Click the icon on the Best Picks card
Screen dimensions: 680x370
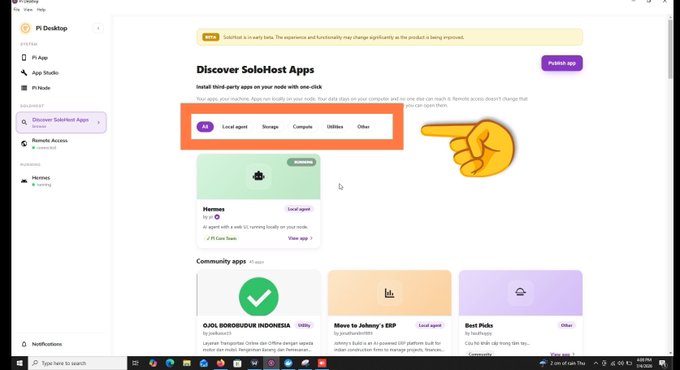pos(520,292)
